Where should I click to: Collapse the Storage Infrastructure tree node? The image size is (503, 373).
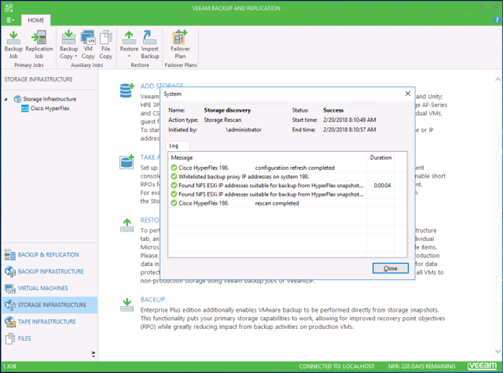[6, 99]
